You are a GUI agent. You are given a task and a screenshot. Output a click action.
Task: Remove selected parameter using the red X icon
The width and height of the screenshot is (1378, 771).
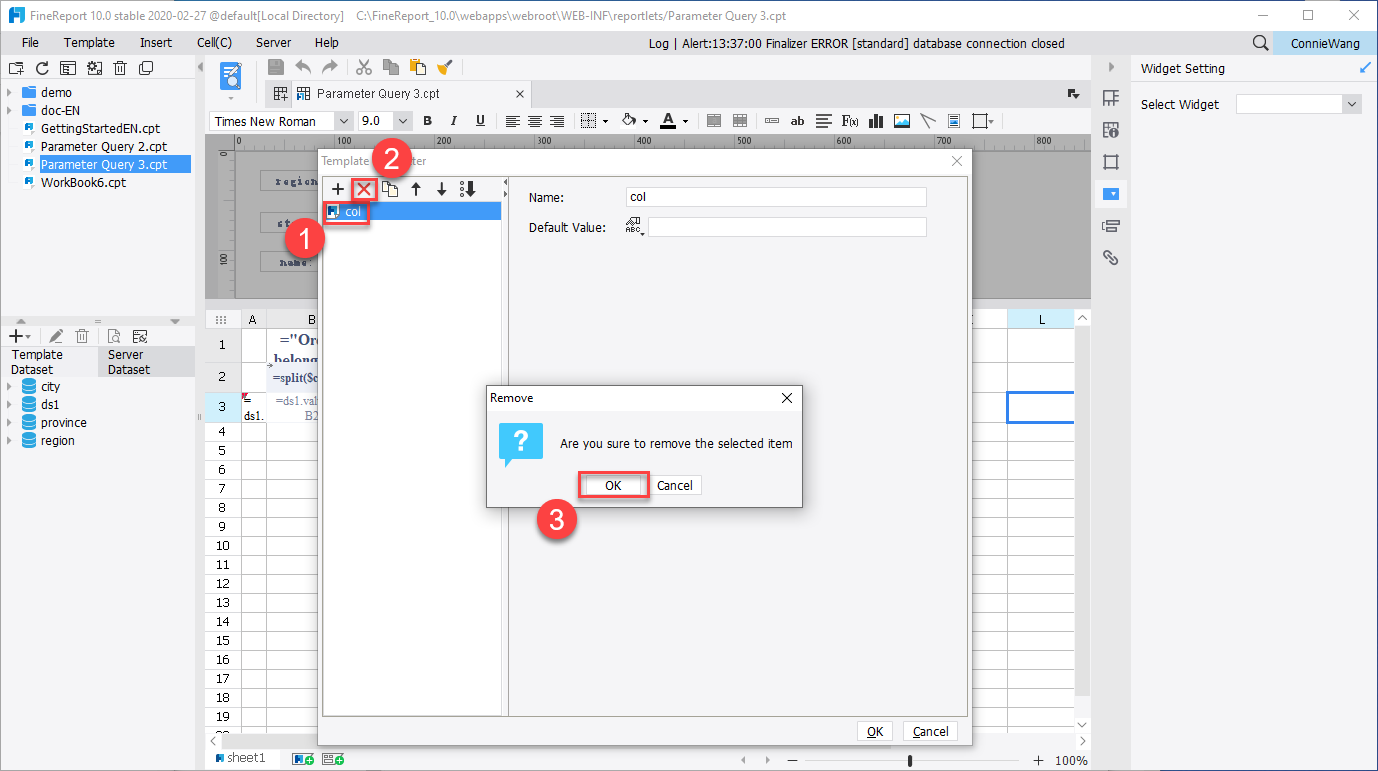click(x=364, y=189)
